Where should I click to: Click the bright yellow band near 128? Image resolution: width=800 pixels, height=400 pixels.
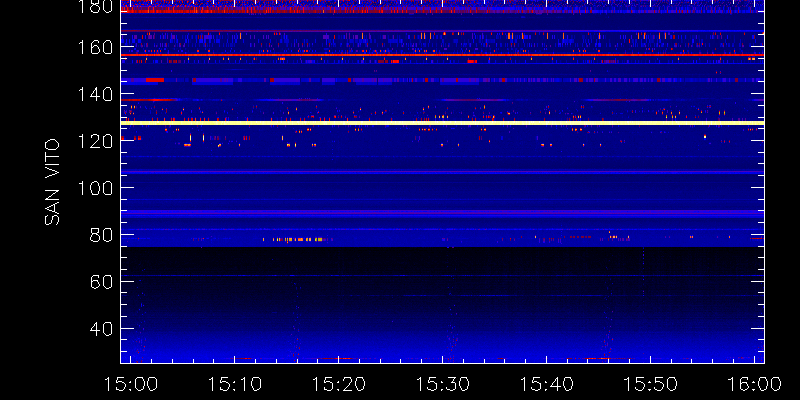(x=442, y=123)
